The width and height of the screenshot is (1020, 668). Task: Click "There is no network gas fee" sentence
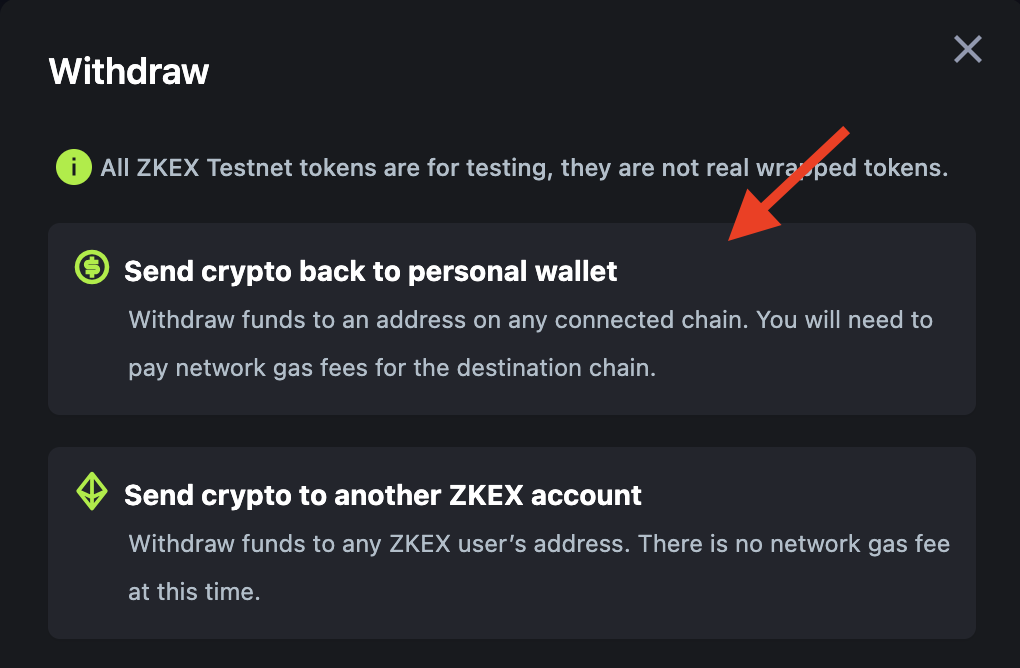coord(794,545)
